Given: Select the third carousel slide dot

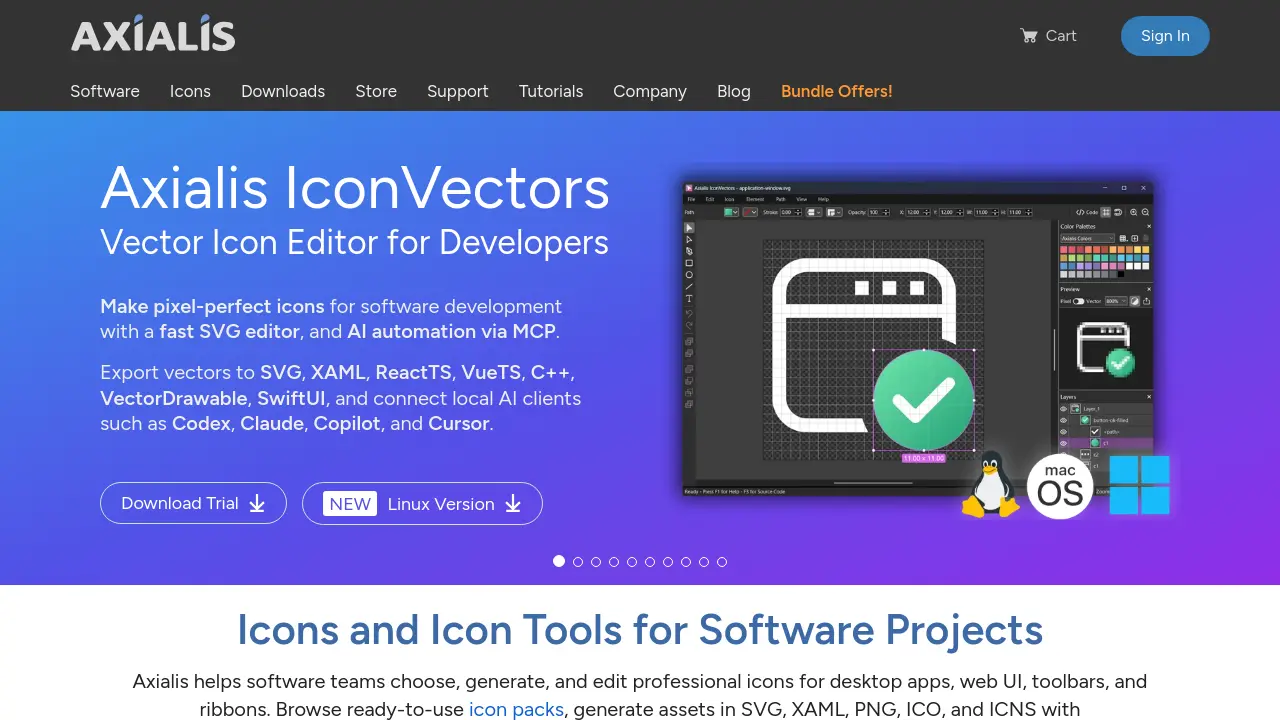Looking at the screenshot, I should coord(596,562).
